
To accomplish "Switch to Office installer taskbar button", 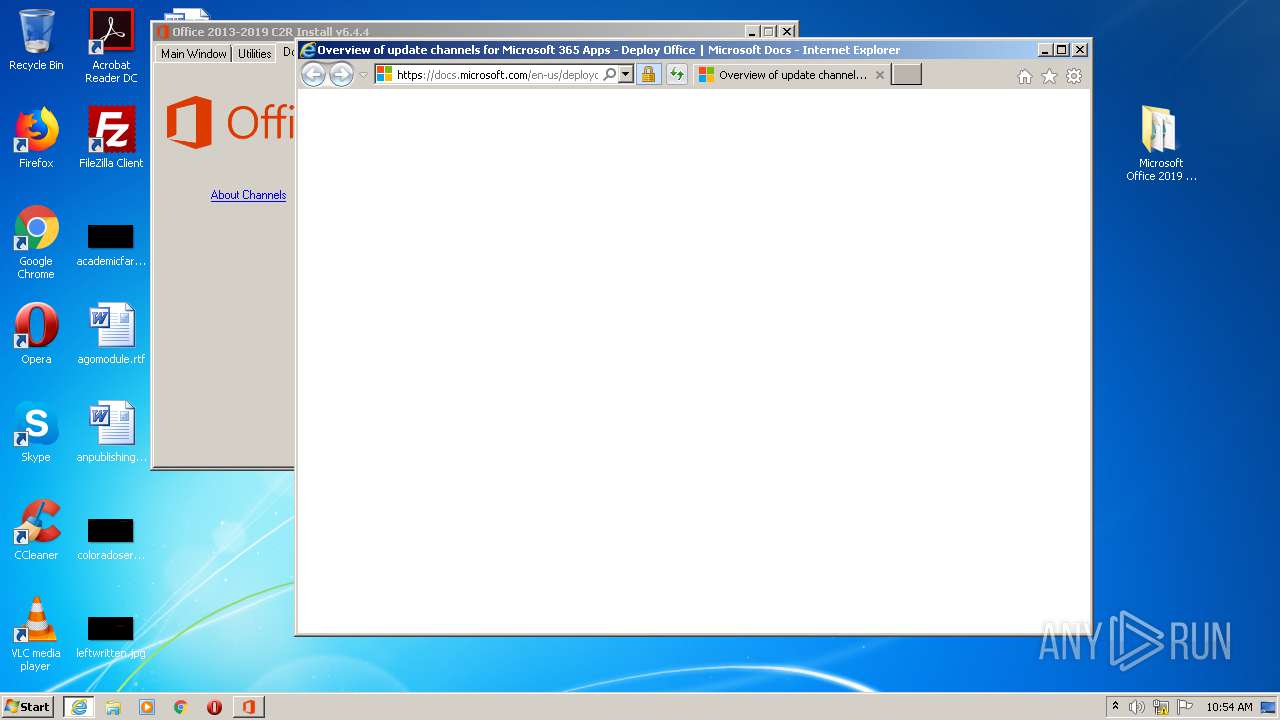I will click(x=249, y=707).
